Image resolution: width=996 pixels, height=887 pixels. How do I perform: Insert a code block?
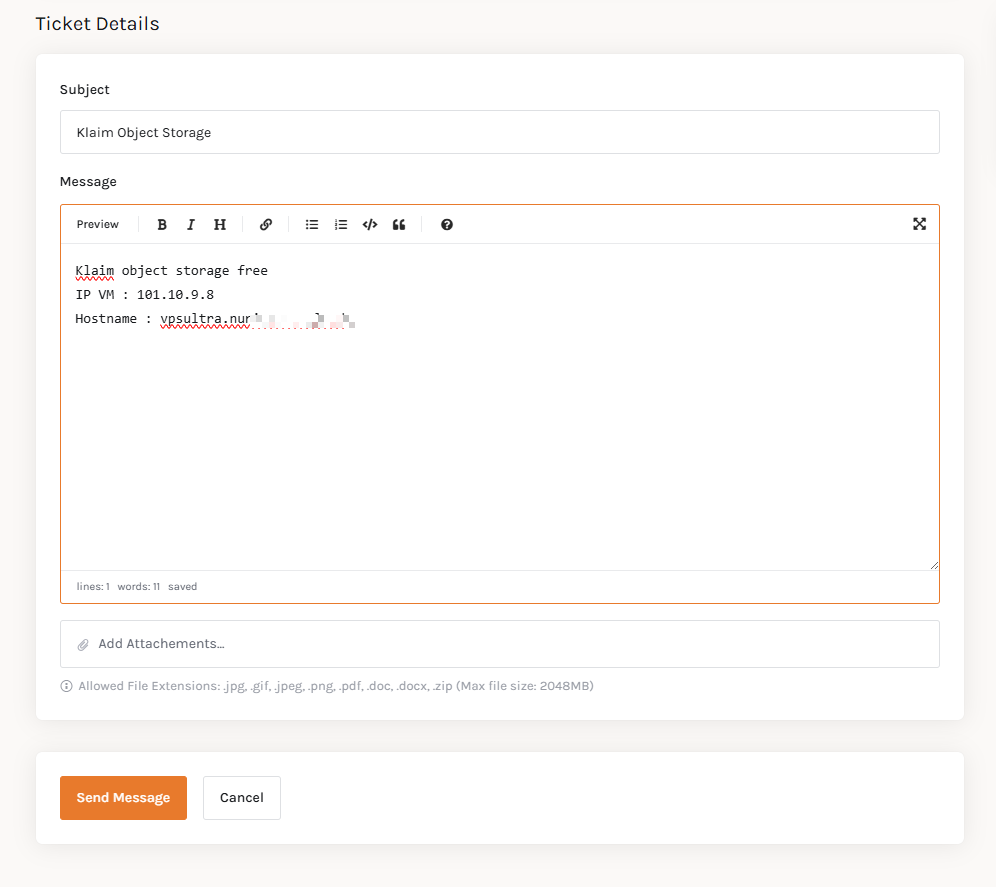tap(370, 224)
